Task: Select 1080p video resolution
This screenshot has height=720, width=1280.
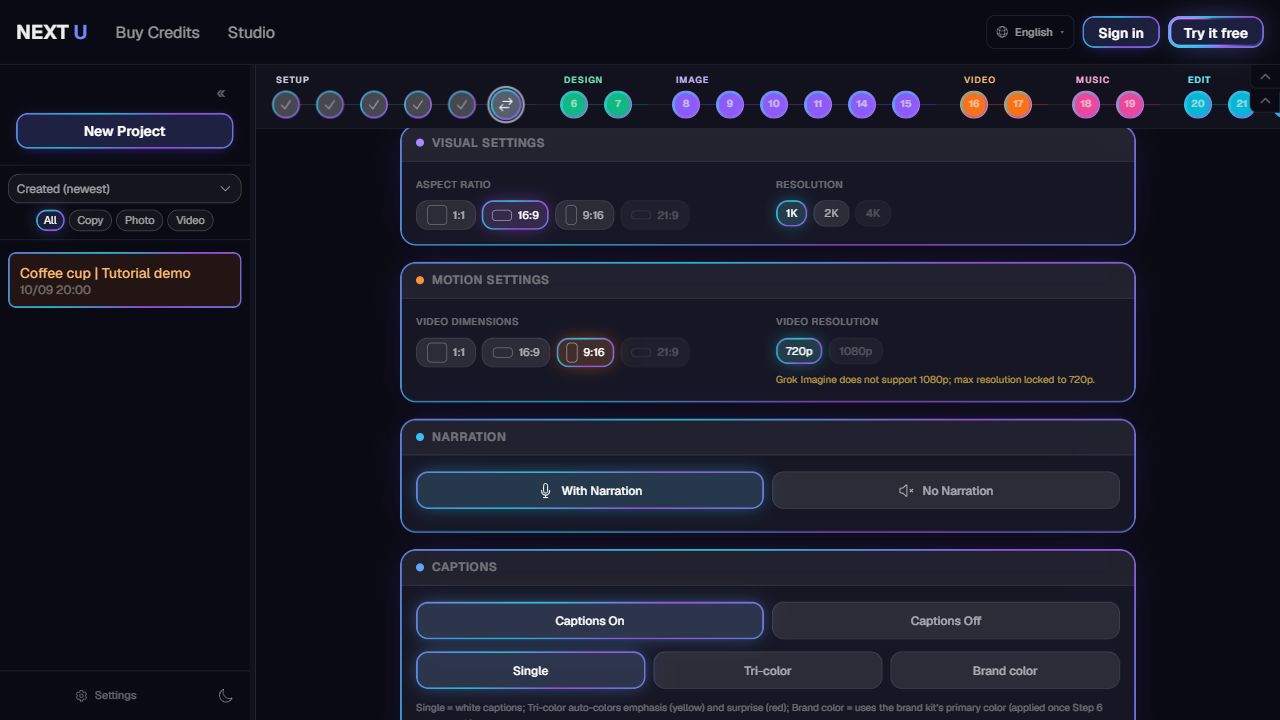Action: pyautogui.click(x=855, y=351)
